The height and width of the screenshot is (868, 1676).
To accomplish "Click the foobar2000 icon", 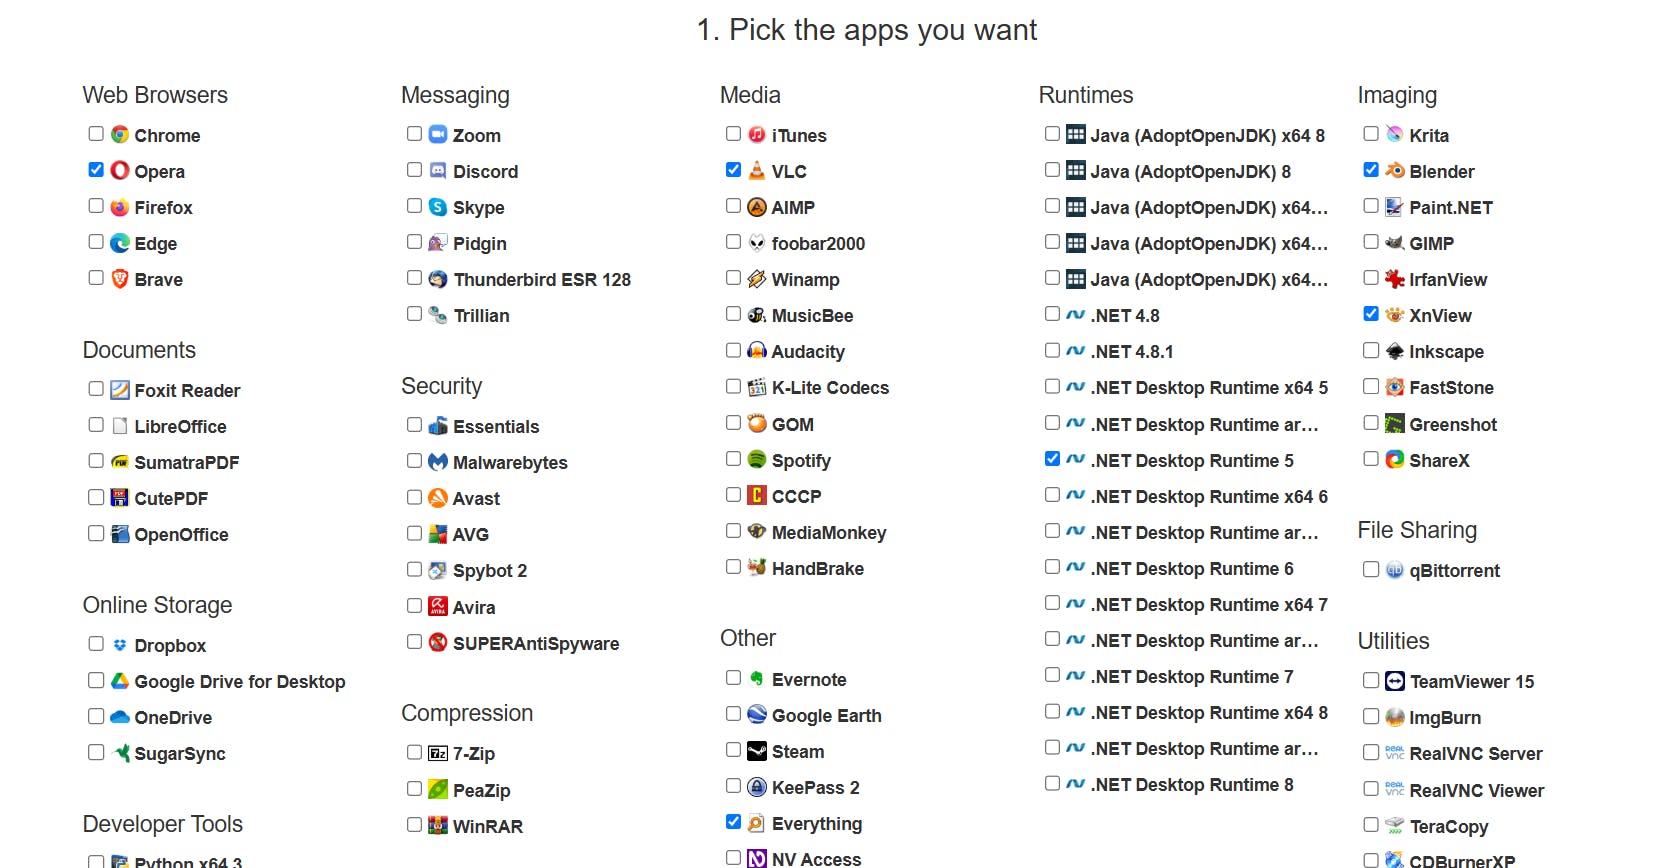I will [x=757, y=243].
